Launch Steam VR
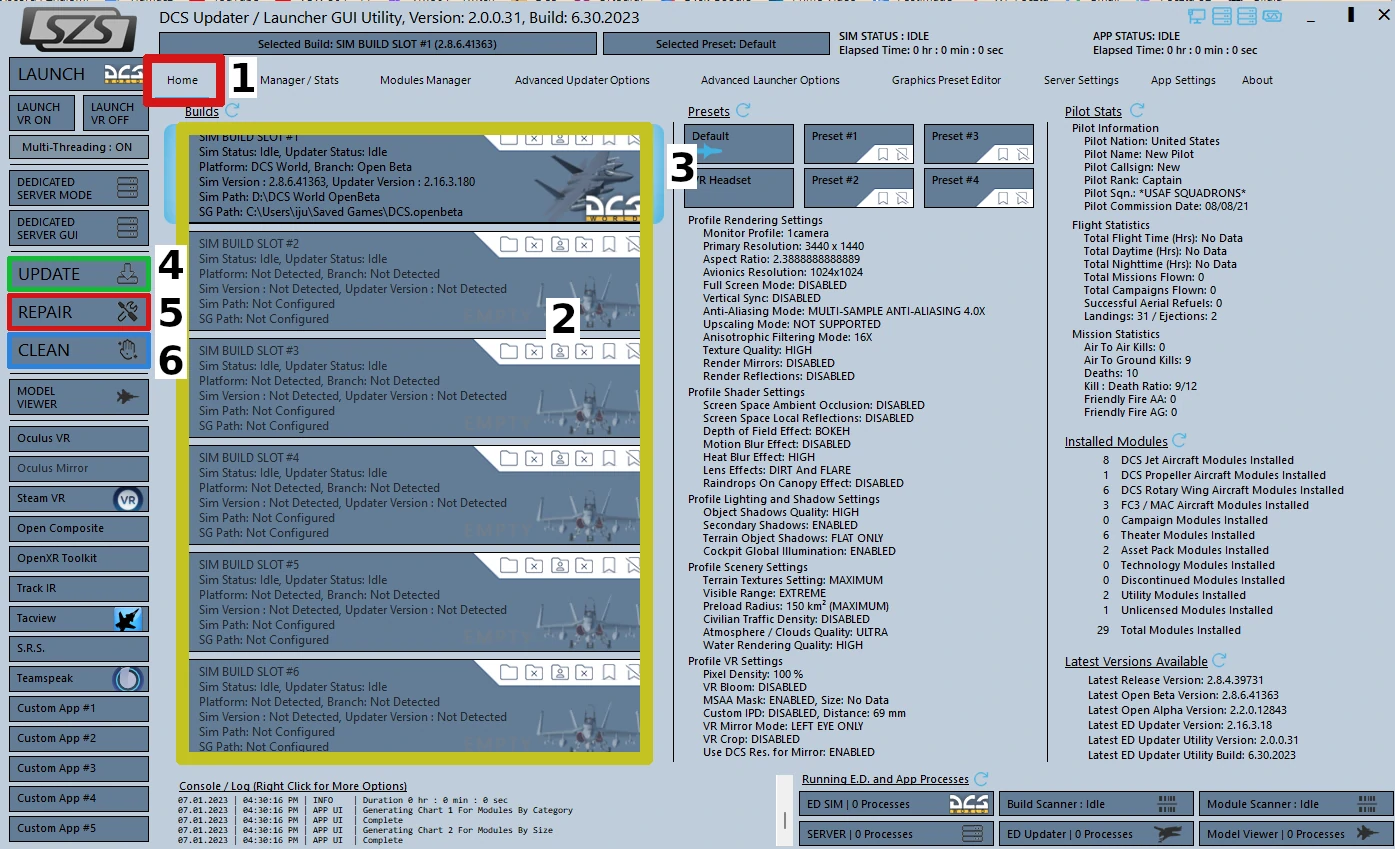 click(78, 498)
